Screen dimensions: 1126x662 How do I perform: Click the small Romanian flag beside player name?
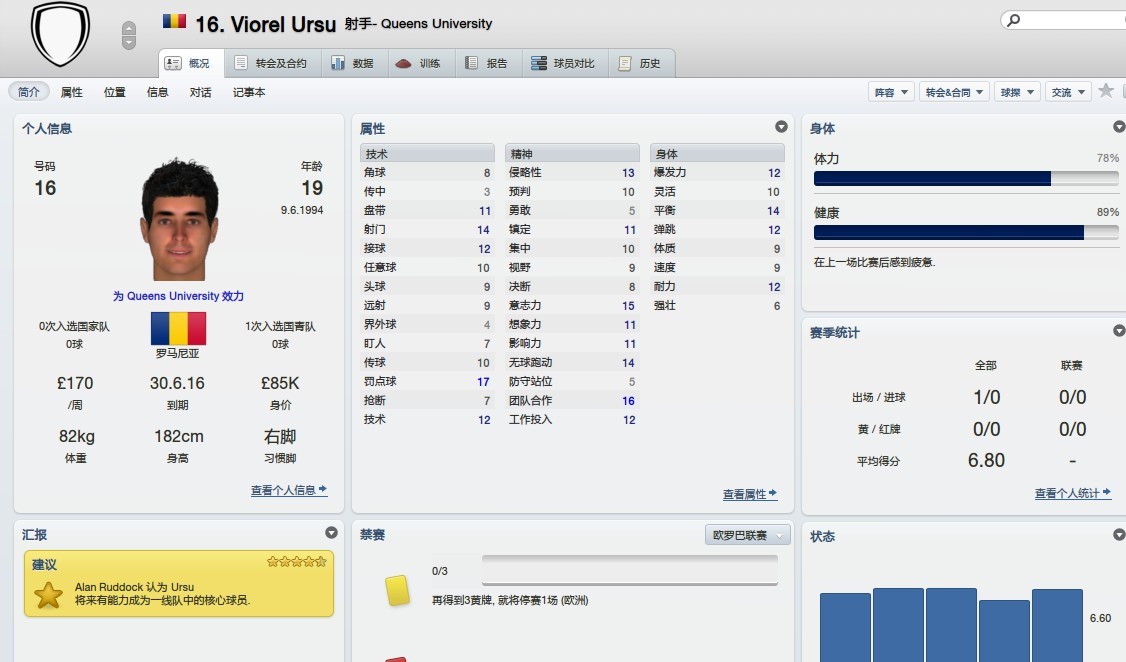click(x=174, y=22)
